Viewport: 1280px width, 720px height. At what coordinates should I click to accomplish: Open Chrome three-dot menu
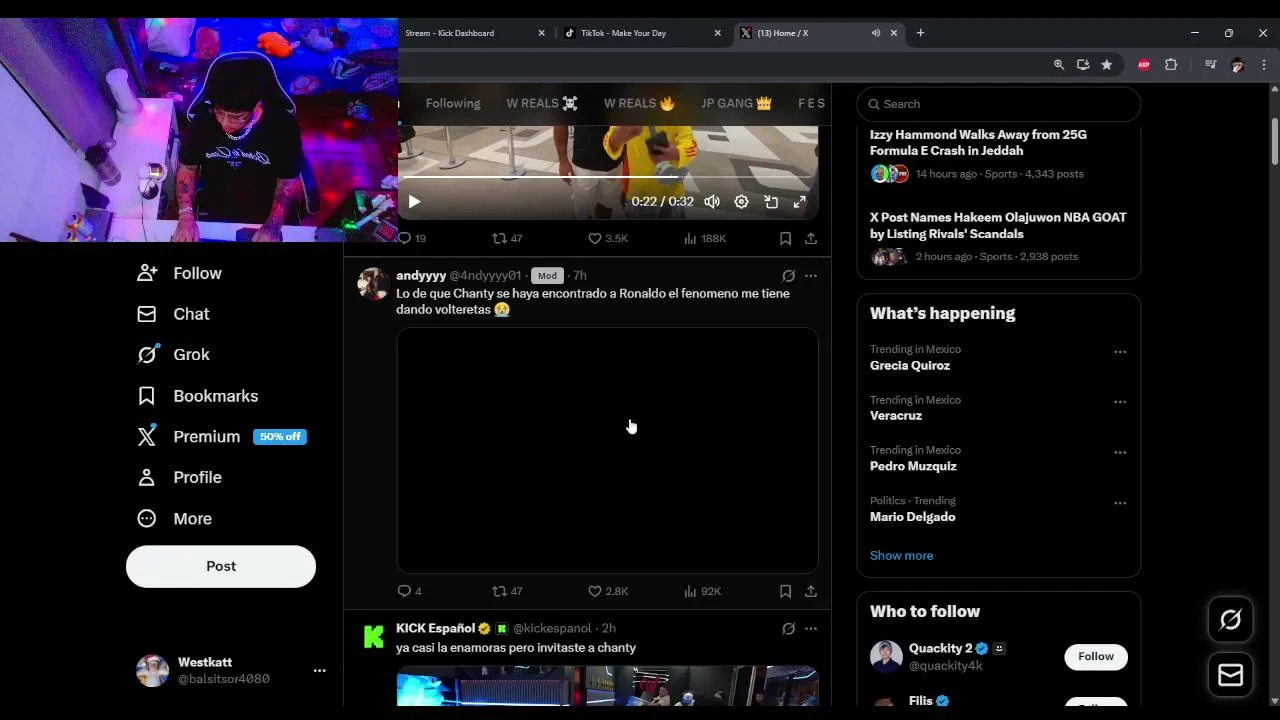1263,65
